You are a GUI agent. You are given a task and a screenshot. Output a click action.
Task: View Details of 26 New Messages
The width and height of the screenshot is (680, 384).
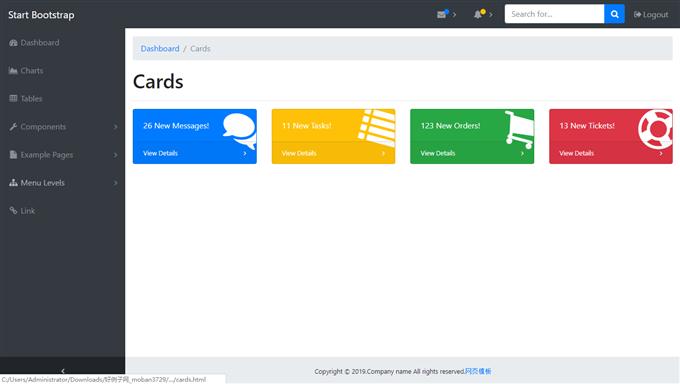(195, 153)
